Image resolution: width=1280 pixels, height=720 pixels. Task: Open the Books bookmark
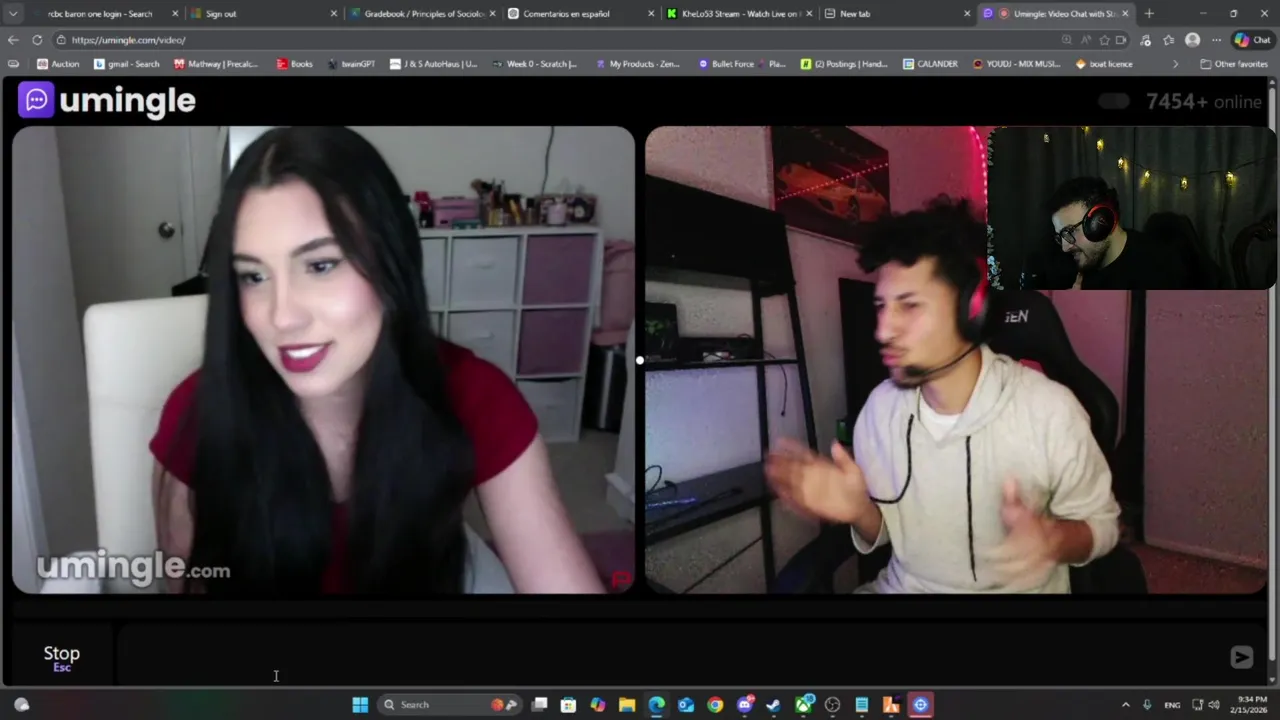point(295,64)
